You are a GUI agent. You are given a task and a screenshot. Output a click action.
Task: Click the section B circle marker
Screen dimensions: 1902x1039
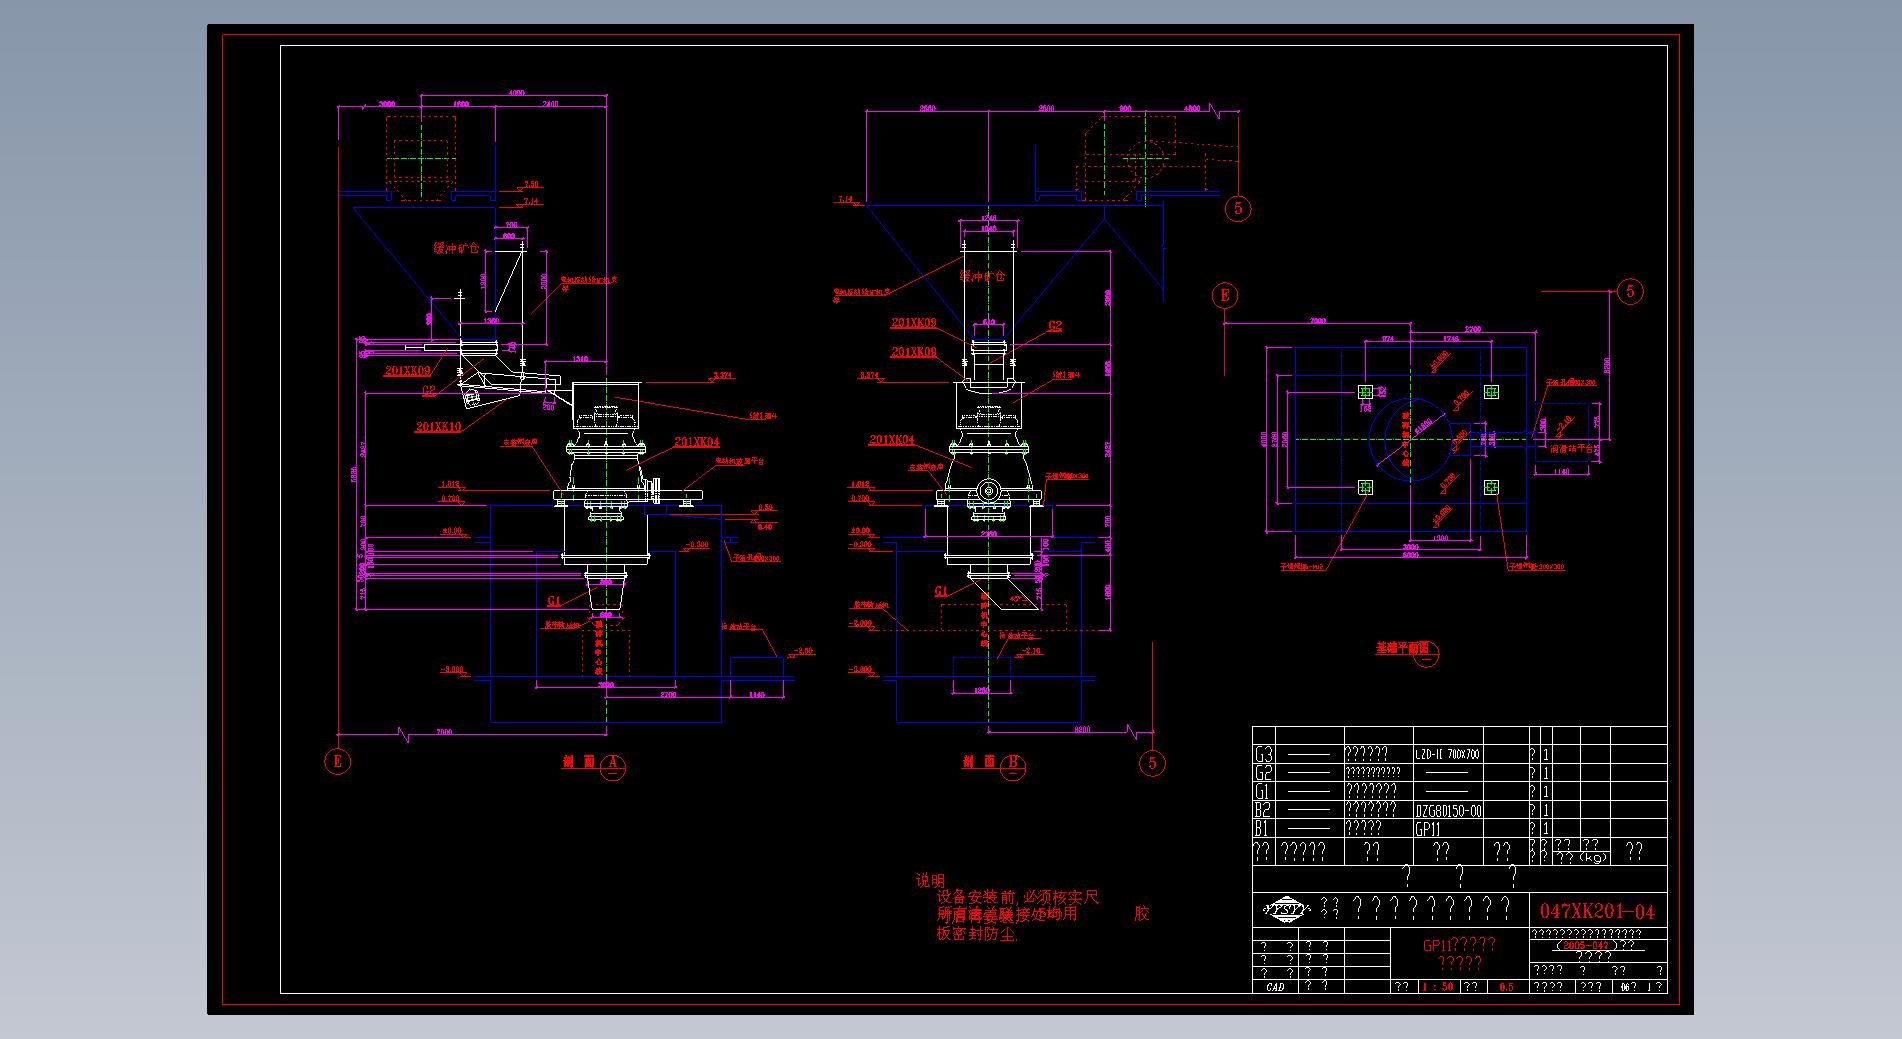click(1013, 765)
